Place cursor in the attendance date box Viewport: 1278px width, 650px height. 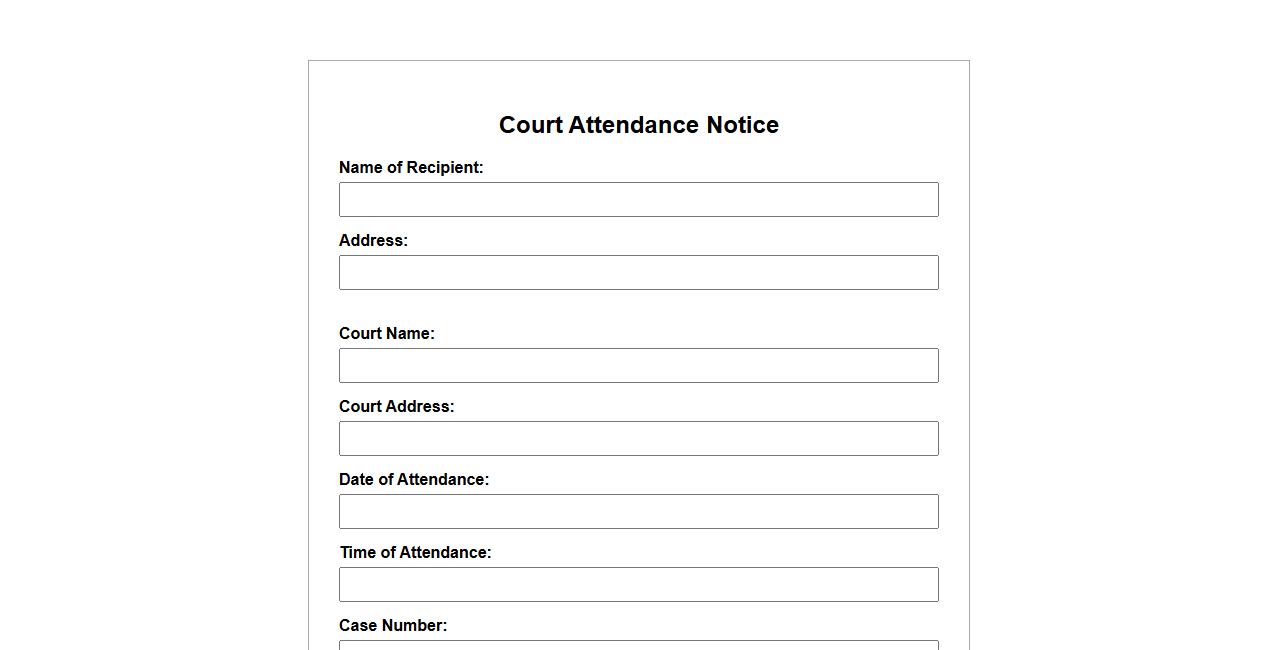638,511
